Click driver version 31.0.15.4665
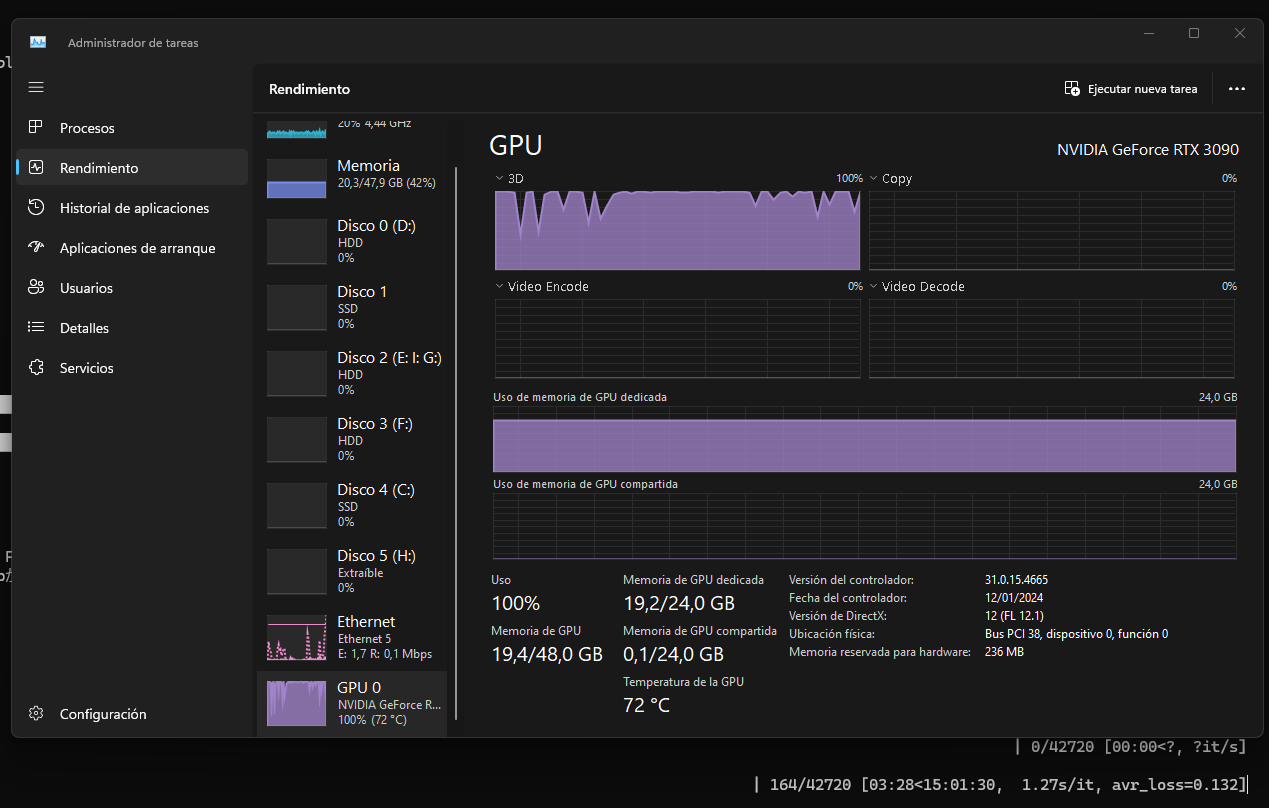This screenshot has width=1269, height=808. pos(1016,580)
